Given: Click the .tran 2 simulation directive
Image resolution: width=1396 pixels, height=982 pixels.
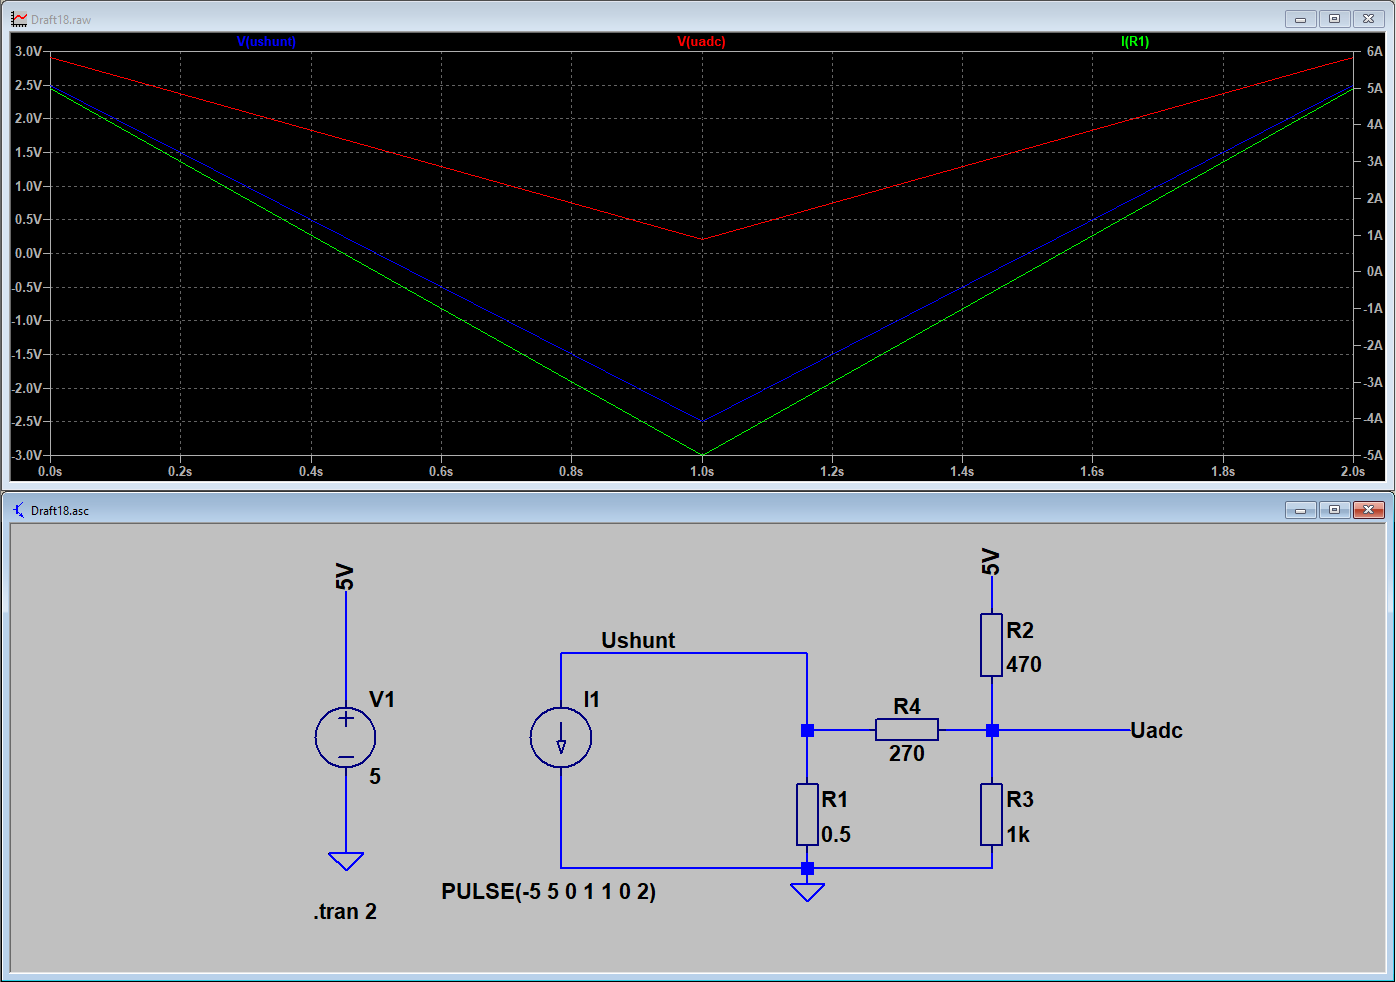Looking at the screenshot, I should coord(345,911).
